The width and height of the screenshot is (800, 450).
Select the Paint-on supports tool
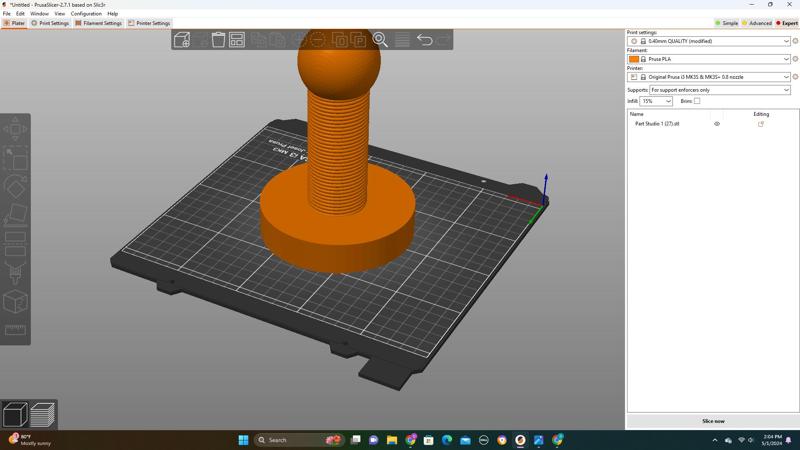tap(15, 273)
